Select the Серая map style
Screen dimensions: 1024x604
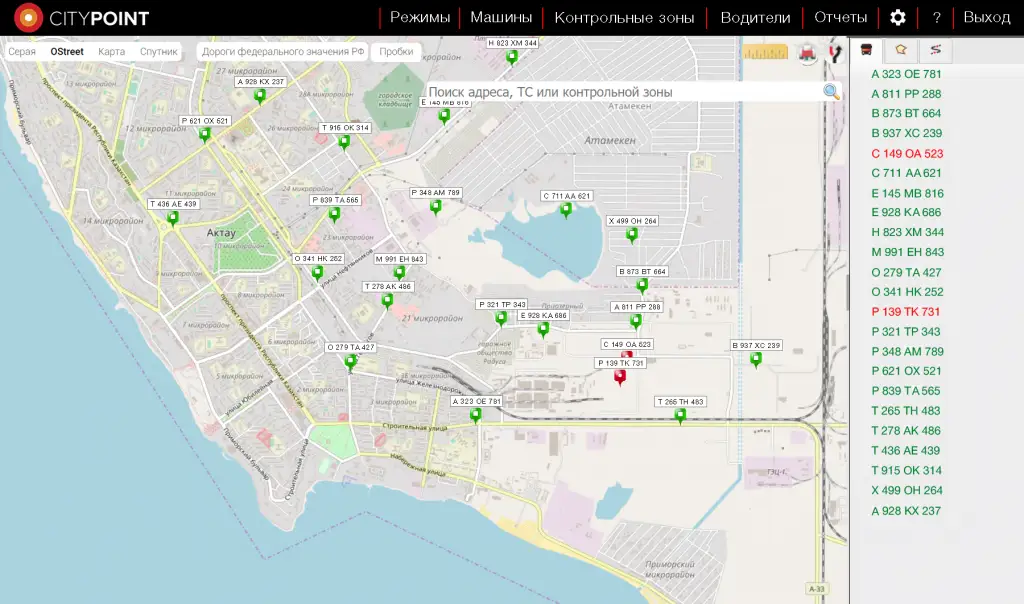(x=22, y=52)
